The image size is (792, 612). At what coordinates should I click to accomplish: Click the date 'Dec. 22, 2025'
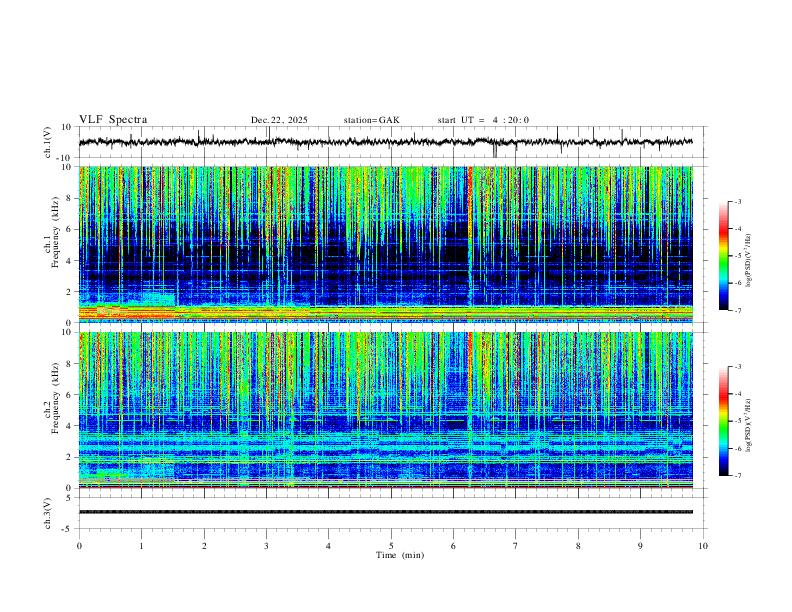pos(279,120)
